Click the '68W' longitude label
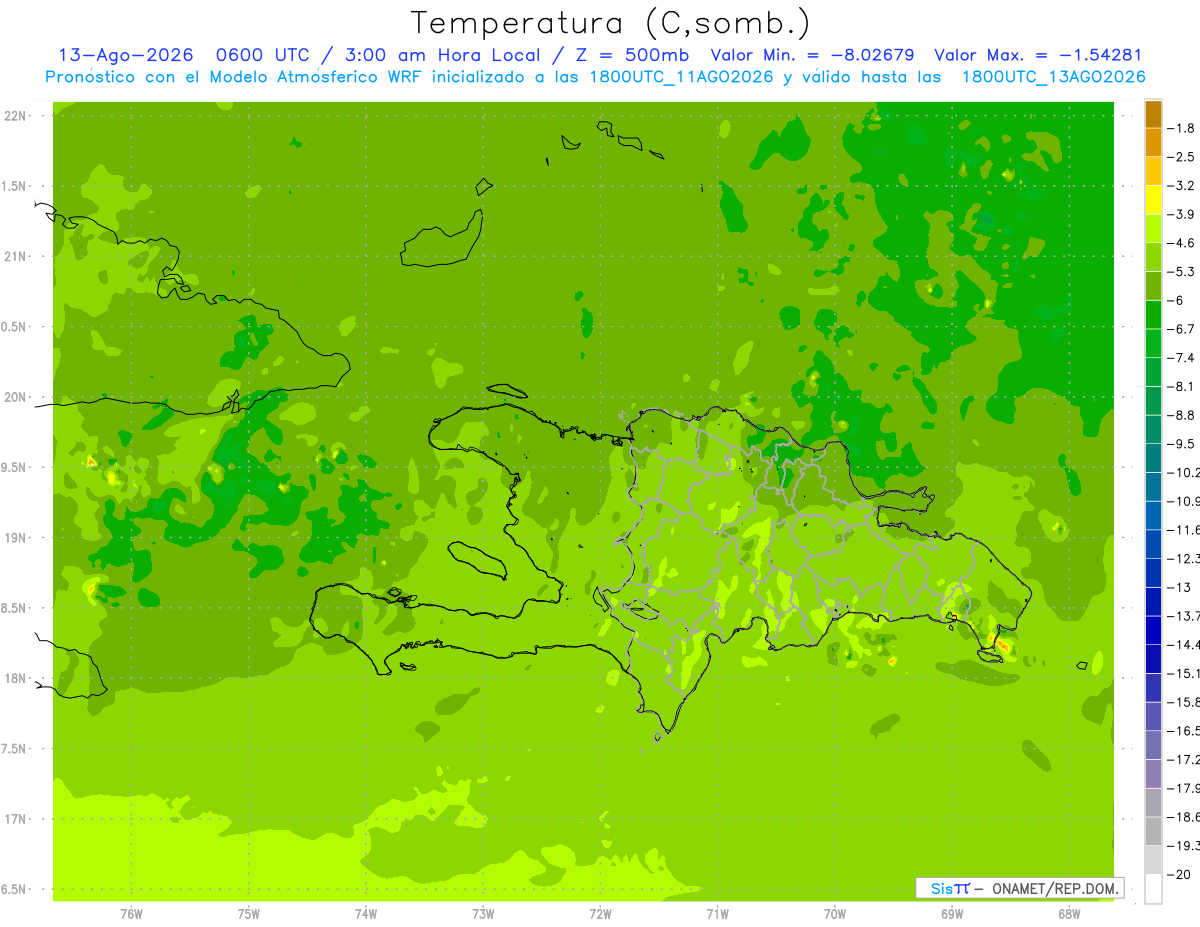 tap(1069, 913)
